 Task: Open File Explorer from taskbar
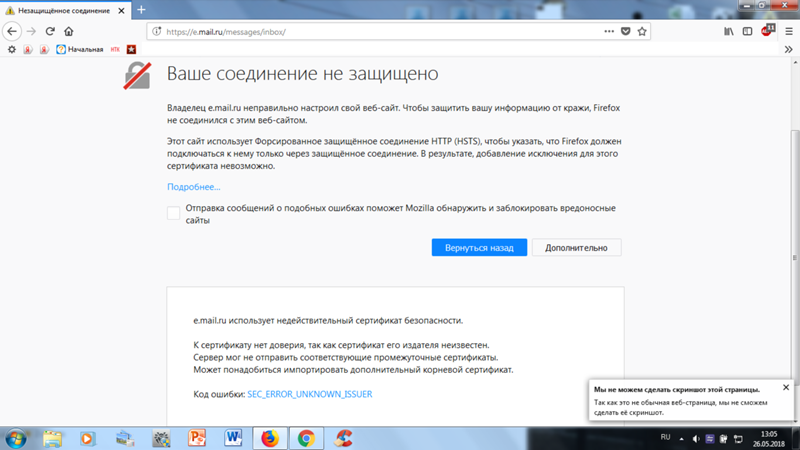pyautogui.click(x=52, y=439)
